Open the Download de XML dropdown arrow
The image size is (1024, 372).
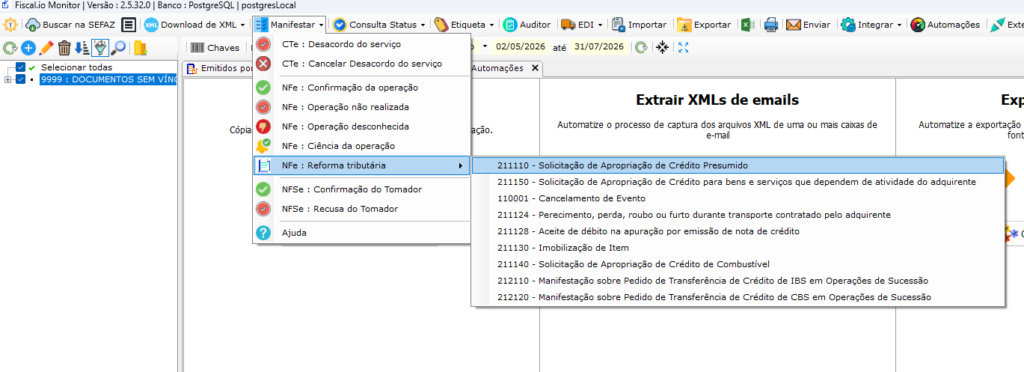(x=243, y=25)
